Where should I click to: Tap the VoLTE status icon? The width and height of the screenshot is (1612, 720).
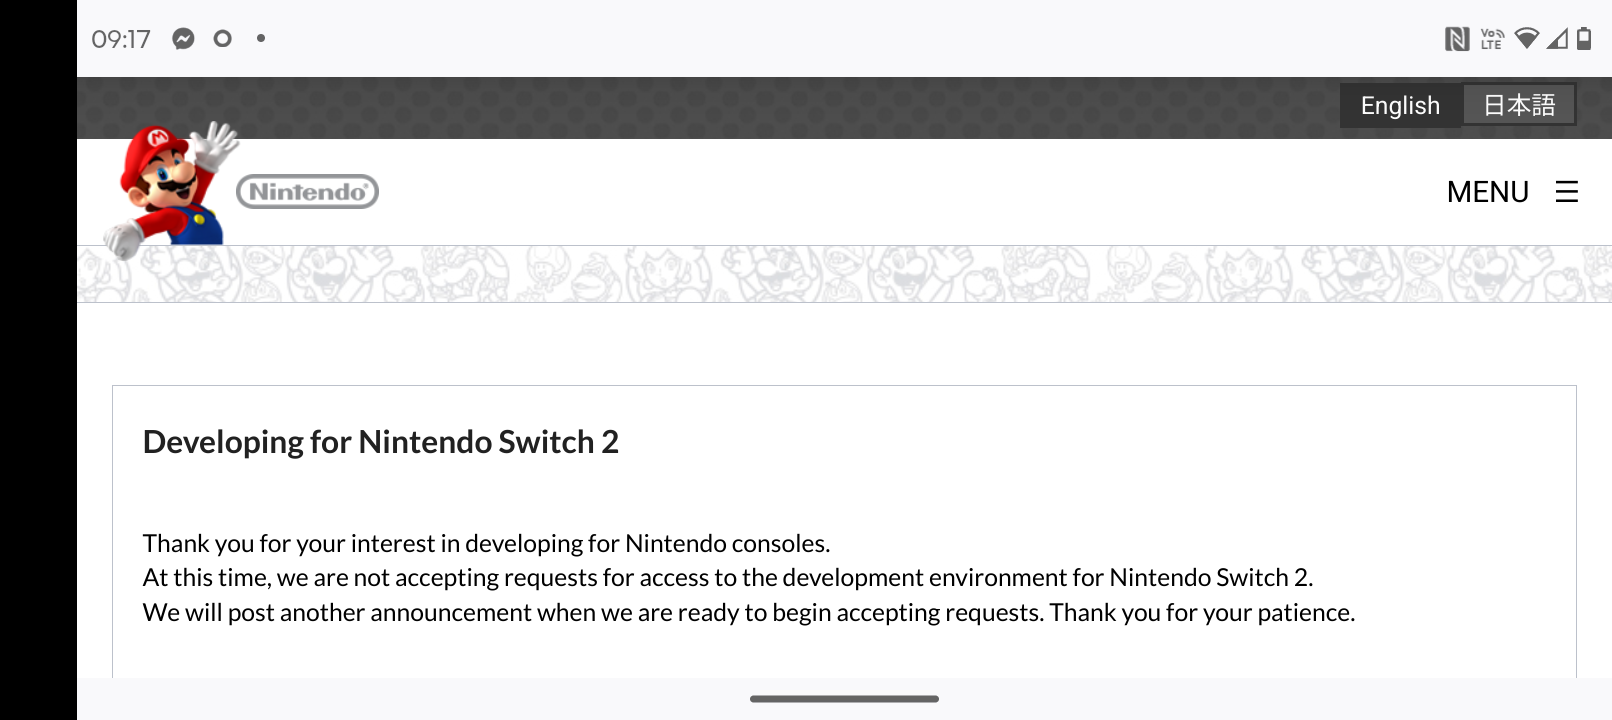[1492, 39]
